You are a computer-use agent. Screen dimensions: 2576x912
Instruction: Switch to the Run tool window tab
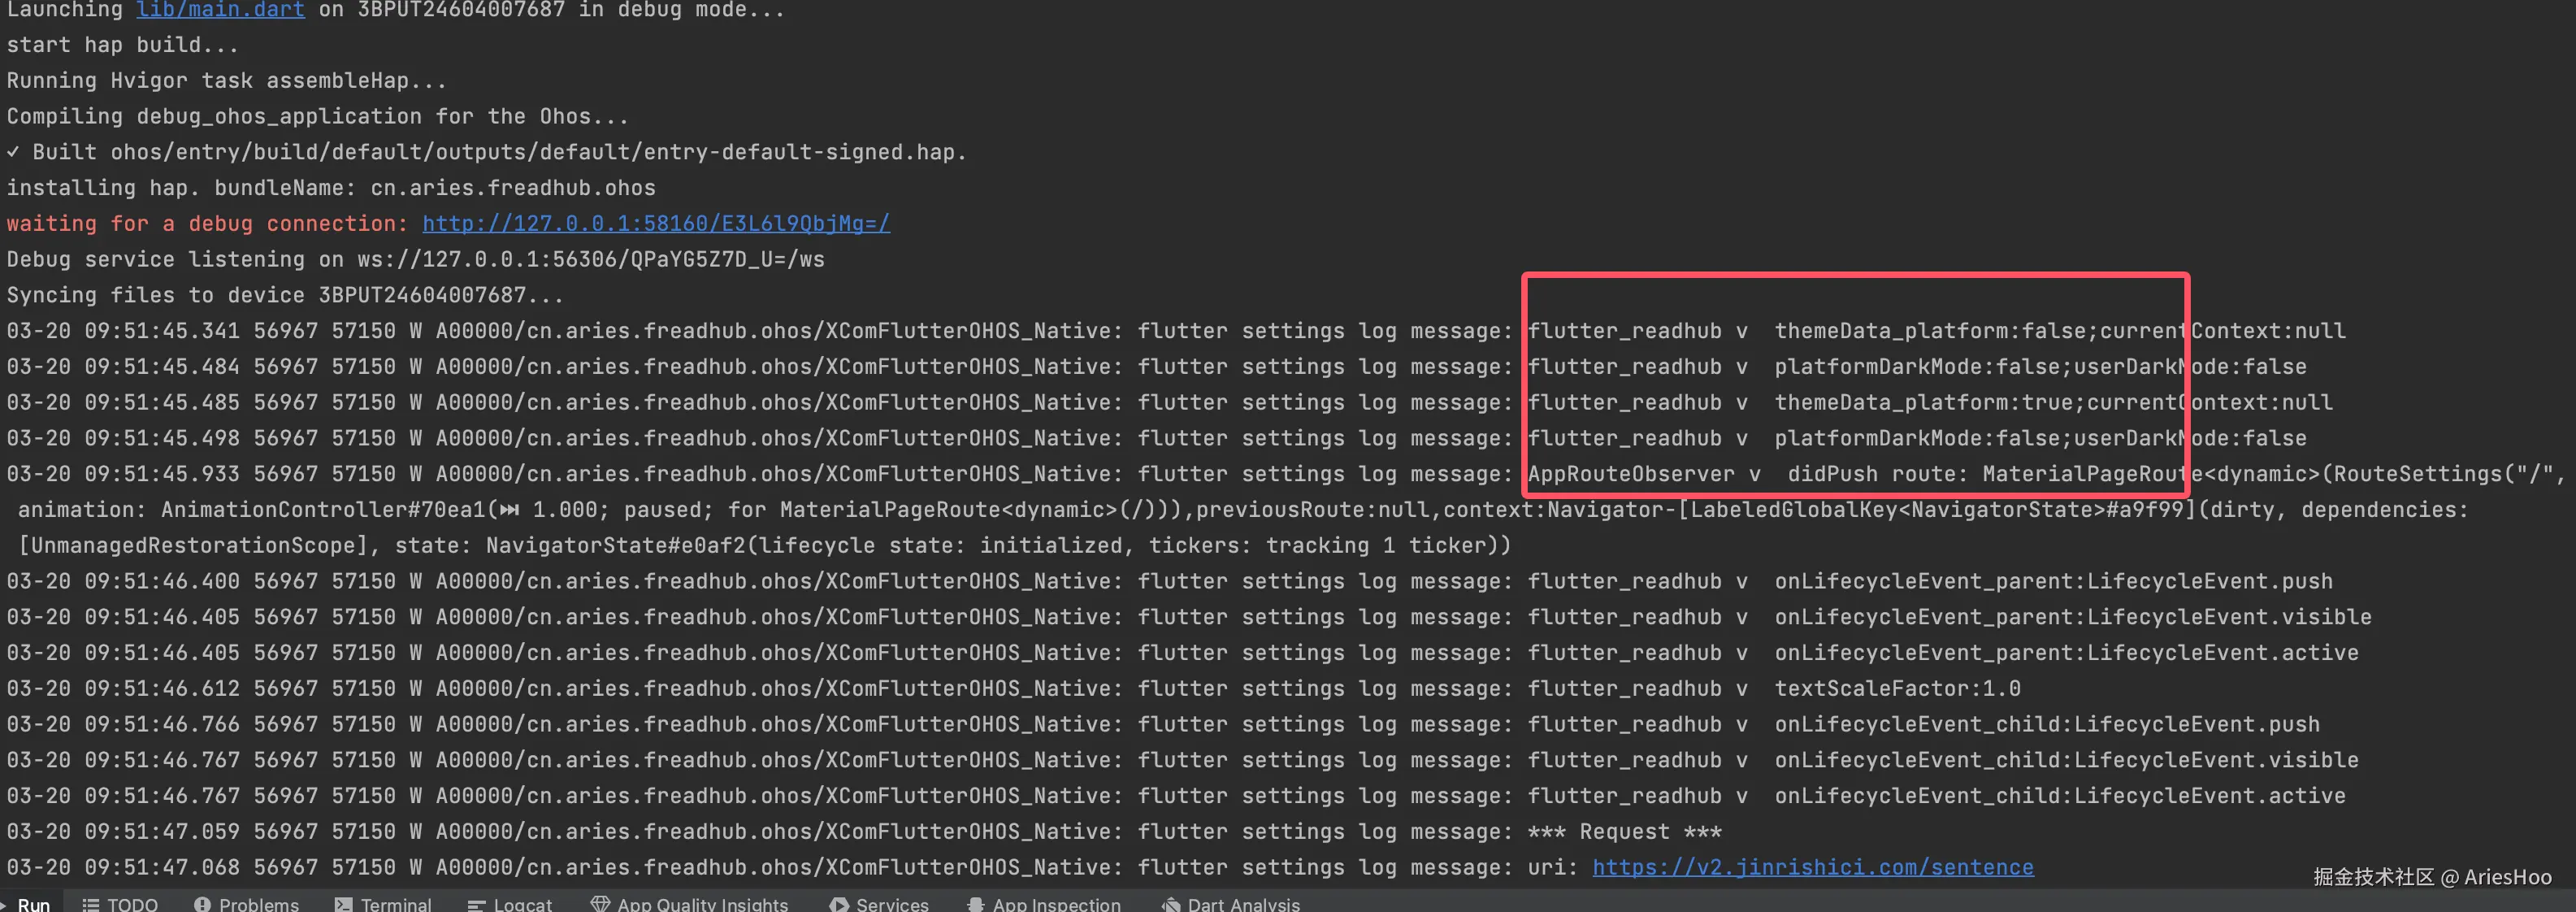(33, 904)
